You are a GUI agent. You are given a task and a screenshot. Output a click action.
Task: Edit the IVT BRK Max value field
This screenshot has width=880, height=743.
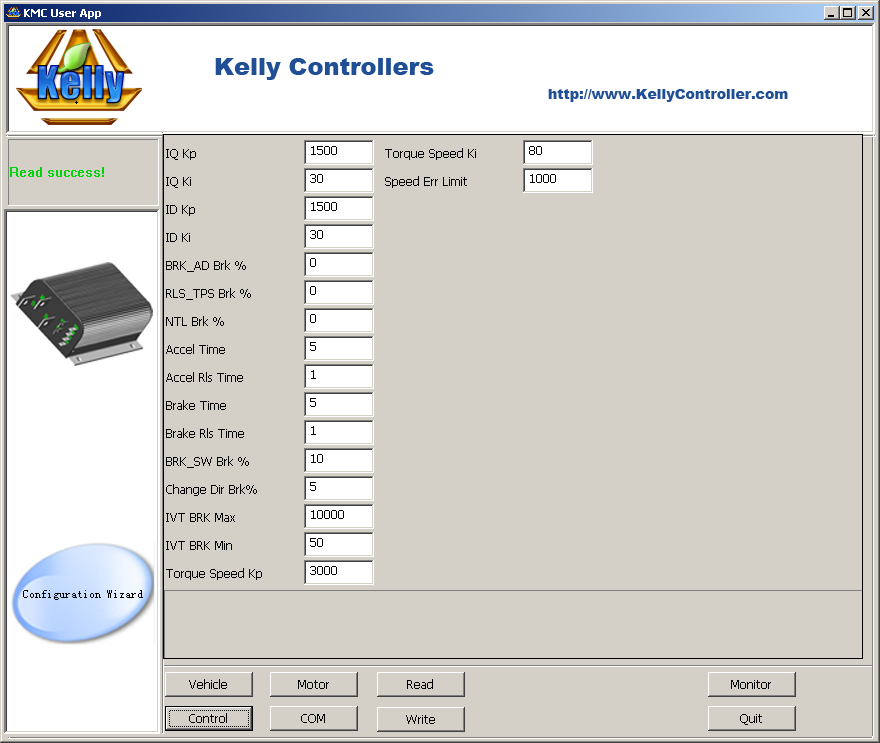(338, 516)
